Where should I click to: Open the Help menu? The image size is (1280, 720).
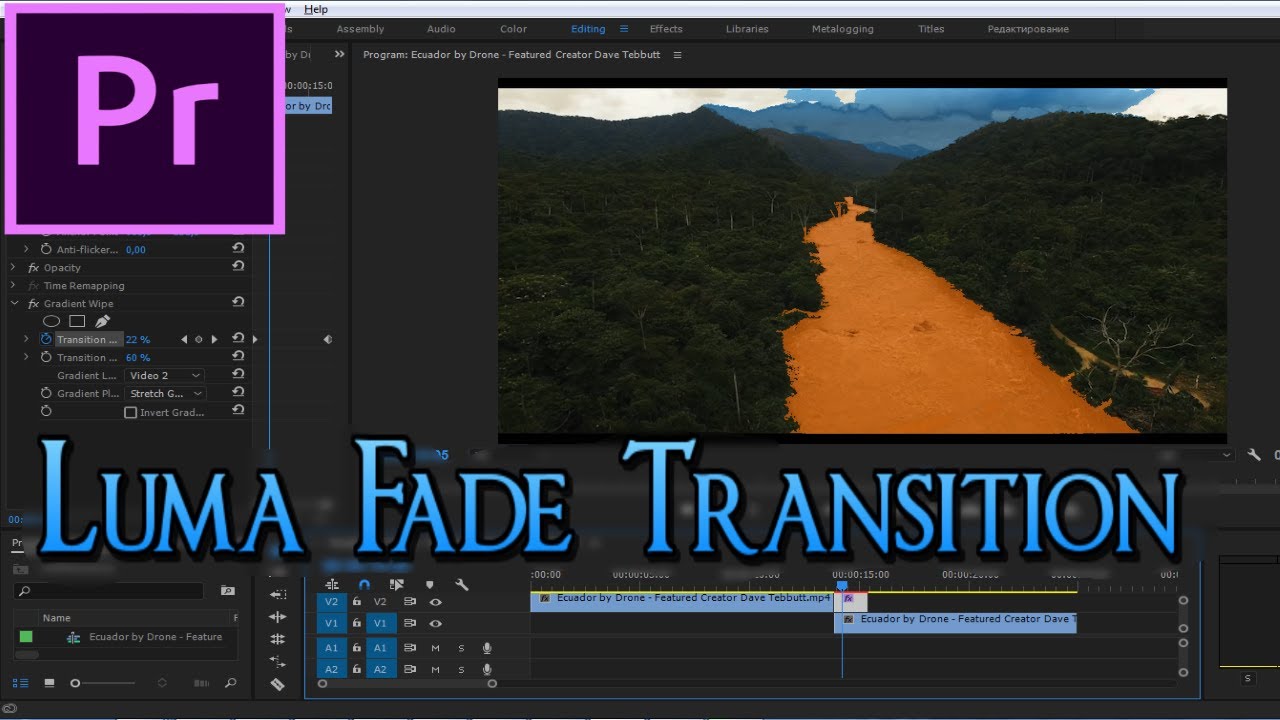pos(316,9)
